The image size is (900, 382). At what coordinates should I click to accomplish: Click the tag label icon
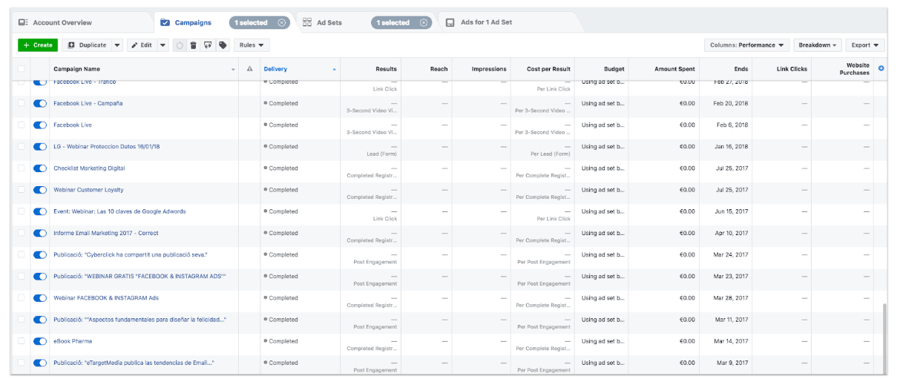click(x=223, y=45)
